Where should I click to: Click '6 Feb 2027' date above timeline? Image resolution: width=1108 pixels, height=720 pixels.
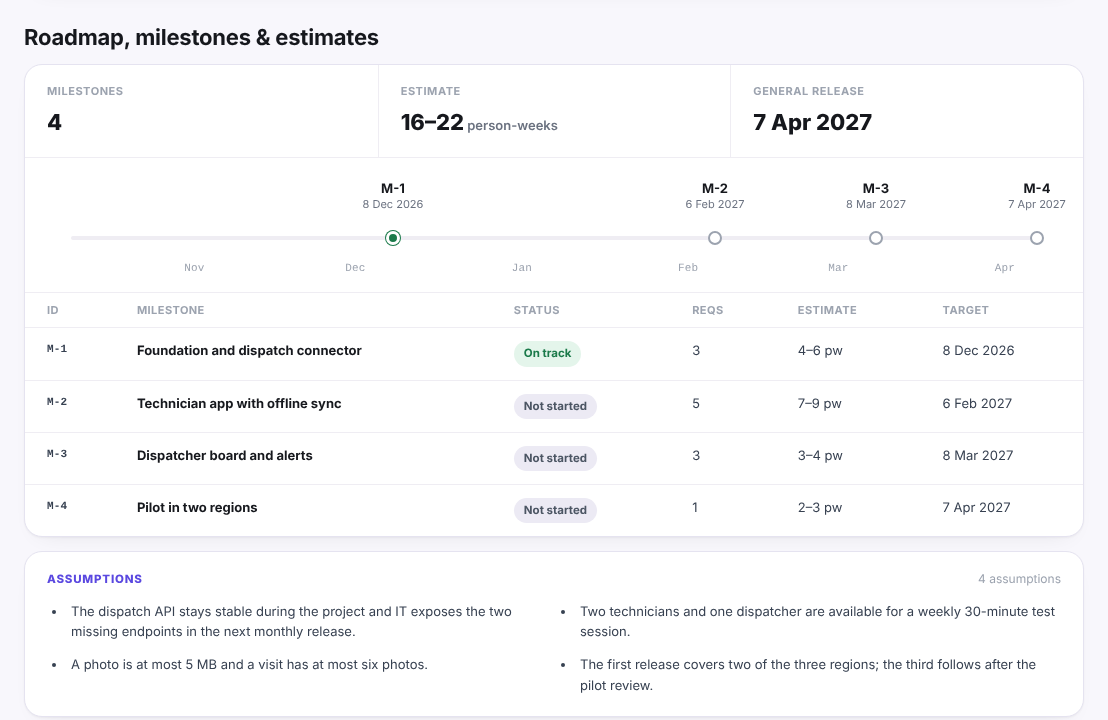714,204
